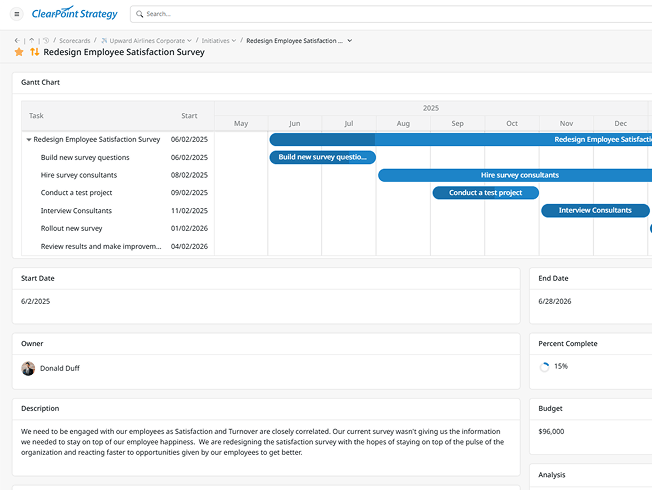The height and width of the screenshot is (490, 652).
Task: Select the Hire survey consultants task row
Action: 118,175
